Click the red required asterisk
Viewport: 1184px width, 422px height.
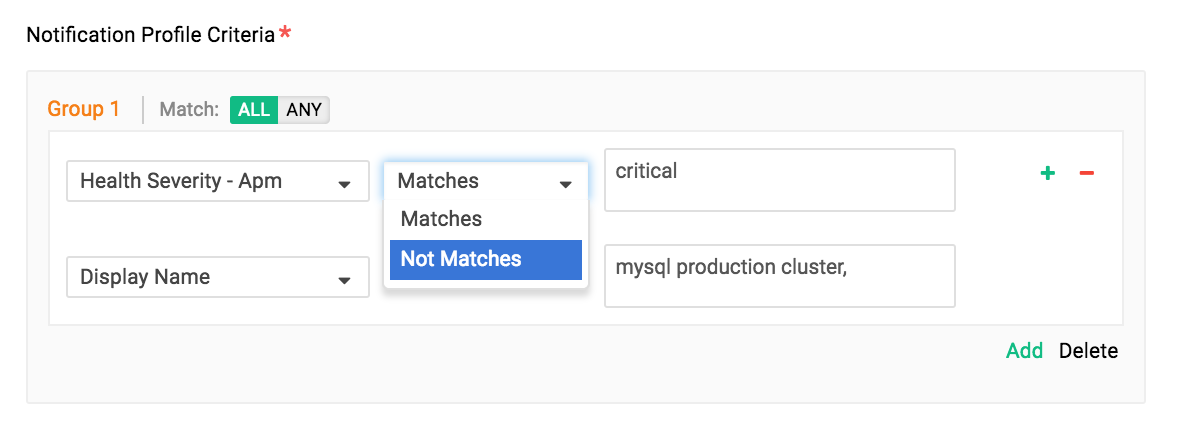285,32
